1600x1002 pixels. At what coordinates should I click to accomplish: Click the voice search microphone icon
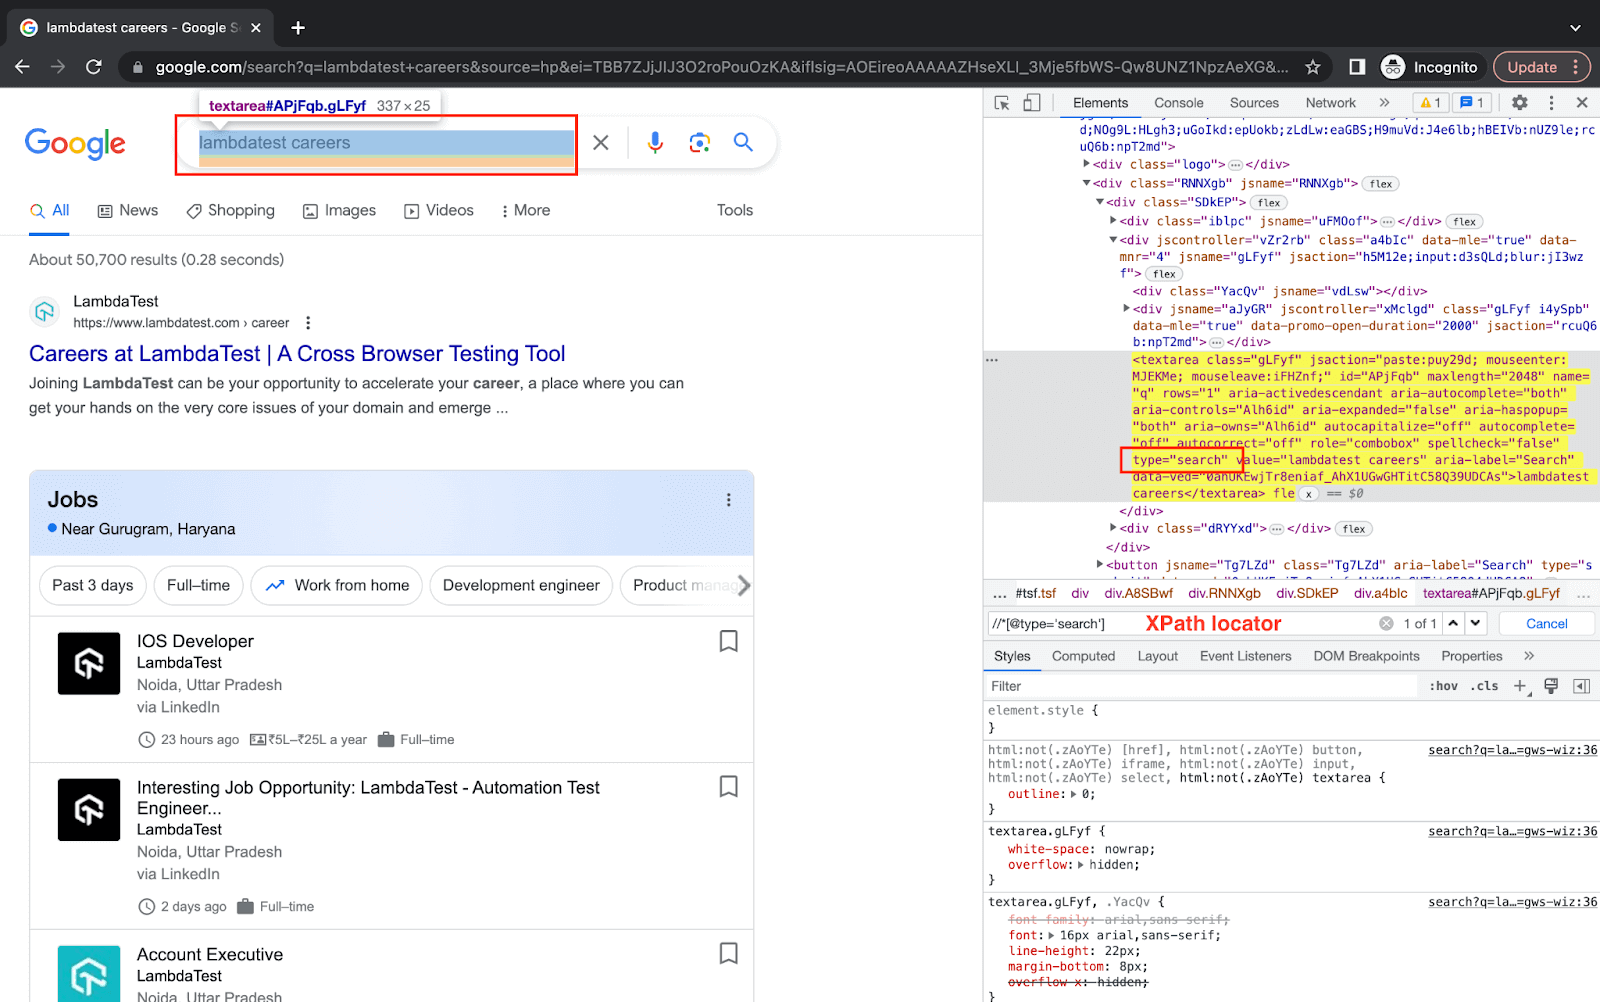click(x=655, y=143)
